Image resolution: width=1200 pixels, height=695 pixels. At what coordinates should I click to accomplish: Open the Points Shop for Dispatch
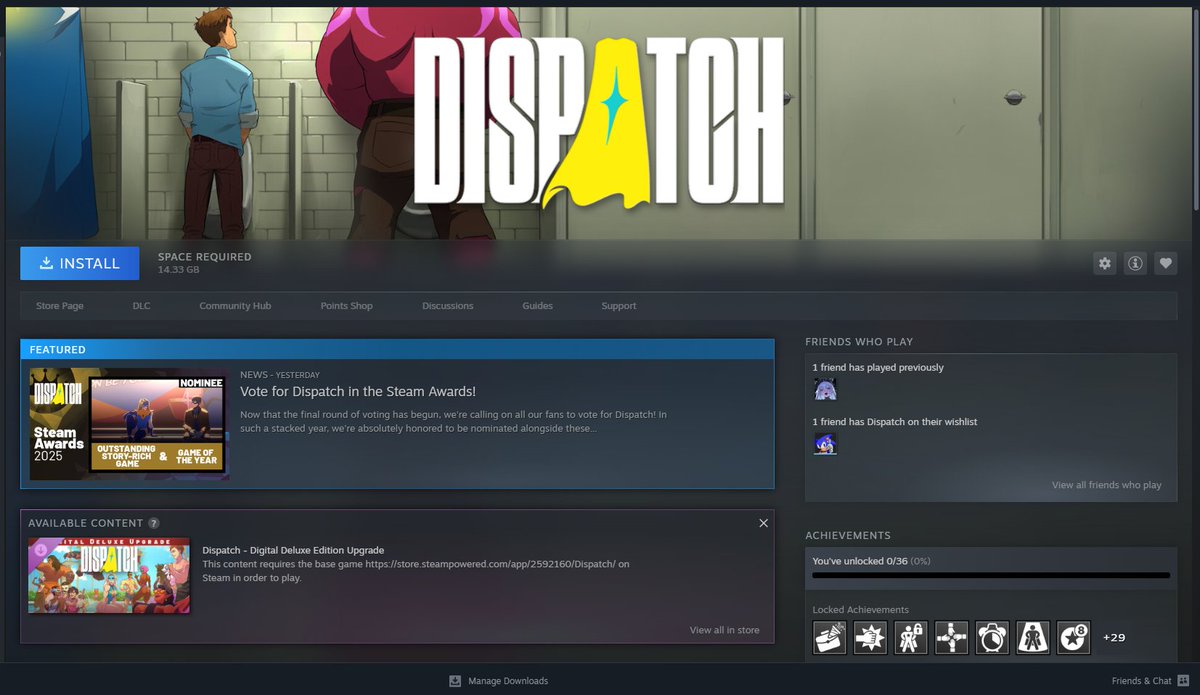tap(346, 306)
